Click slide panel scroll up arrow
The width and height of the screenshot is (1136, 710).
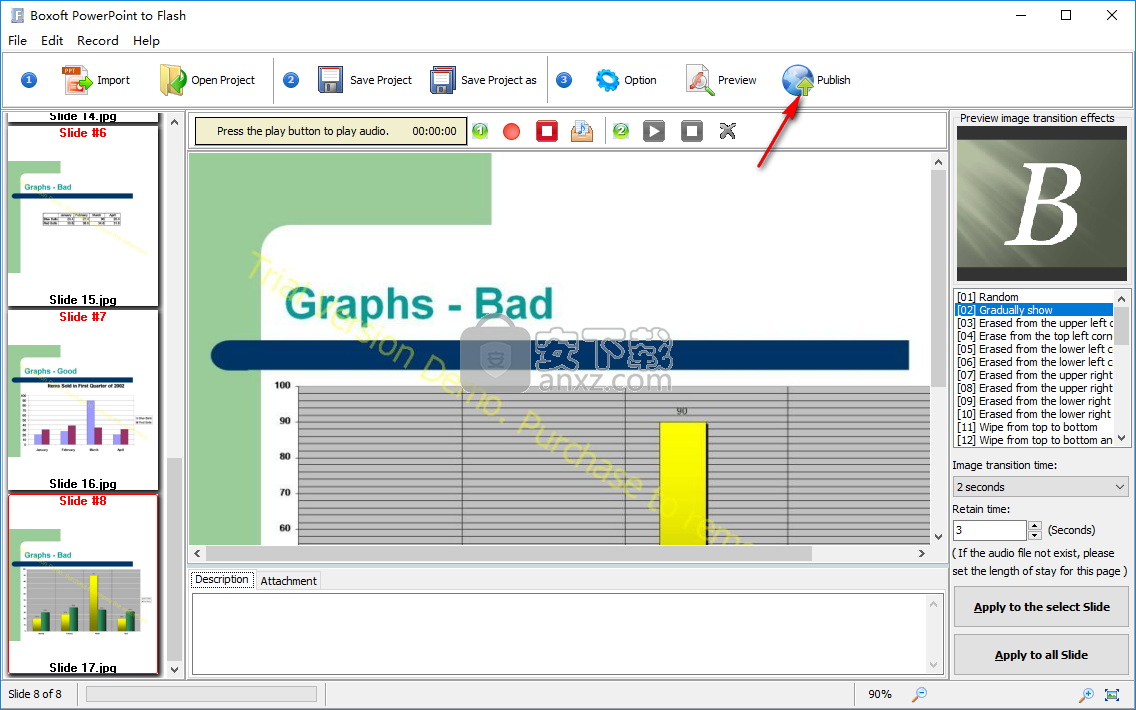click(174, 122)
